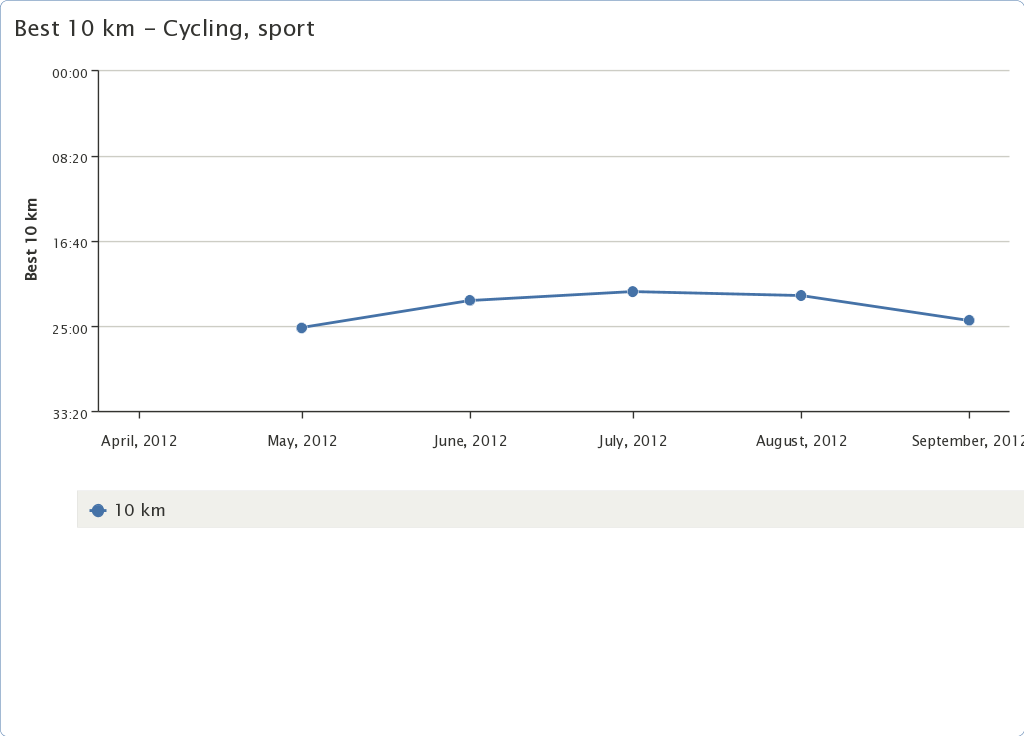Select the August, 2012 x-axis label
1024x736 pixels.
click(x=801, y=441)
